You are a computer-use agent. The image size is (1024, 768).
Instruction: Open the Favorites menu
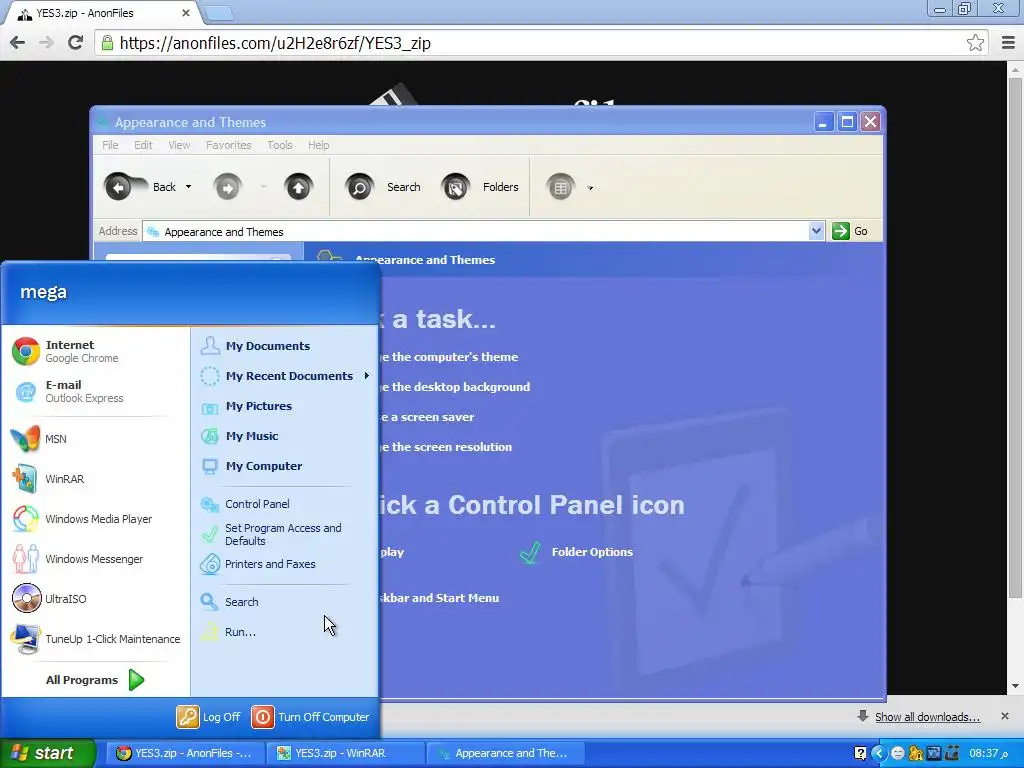click(229, 145)
